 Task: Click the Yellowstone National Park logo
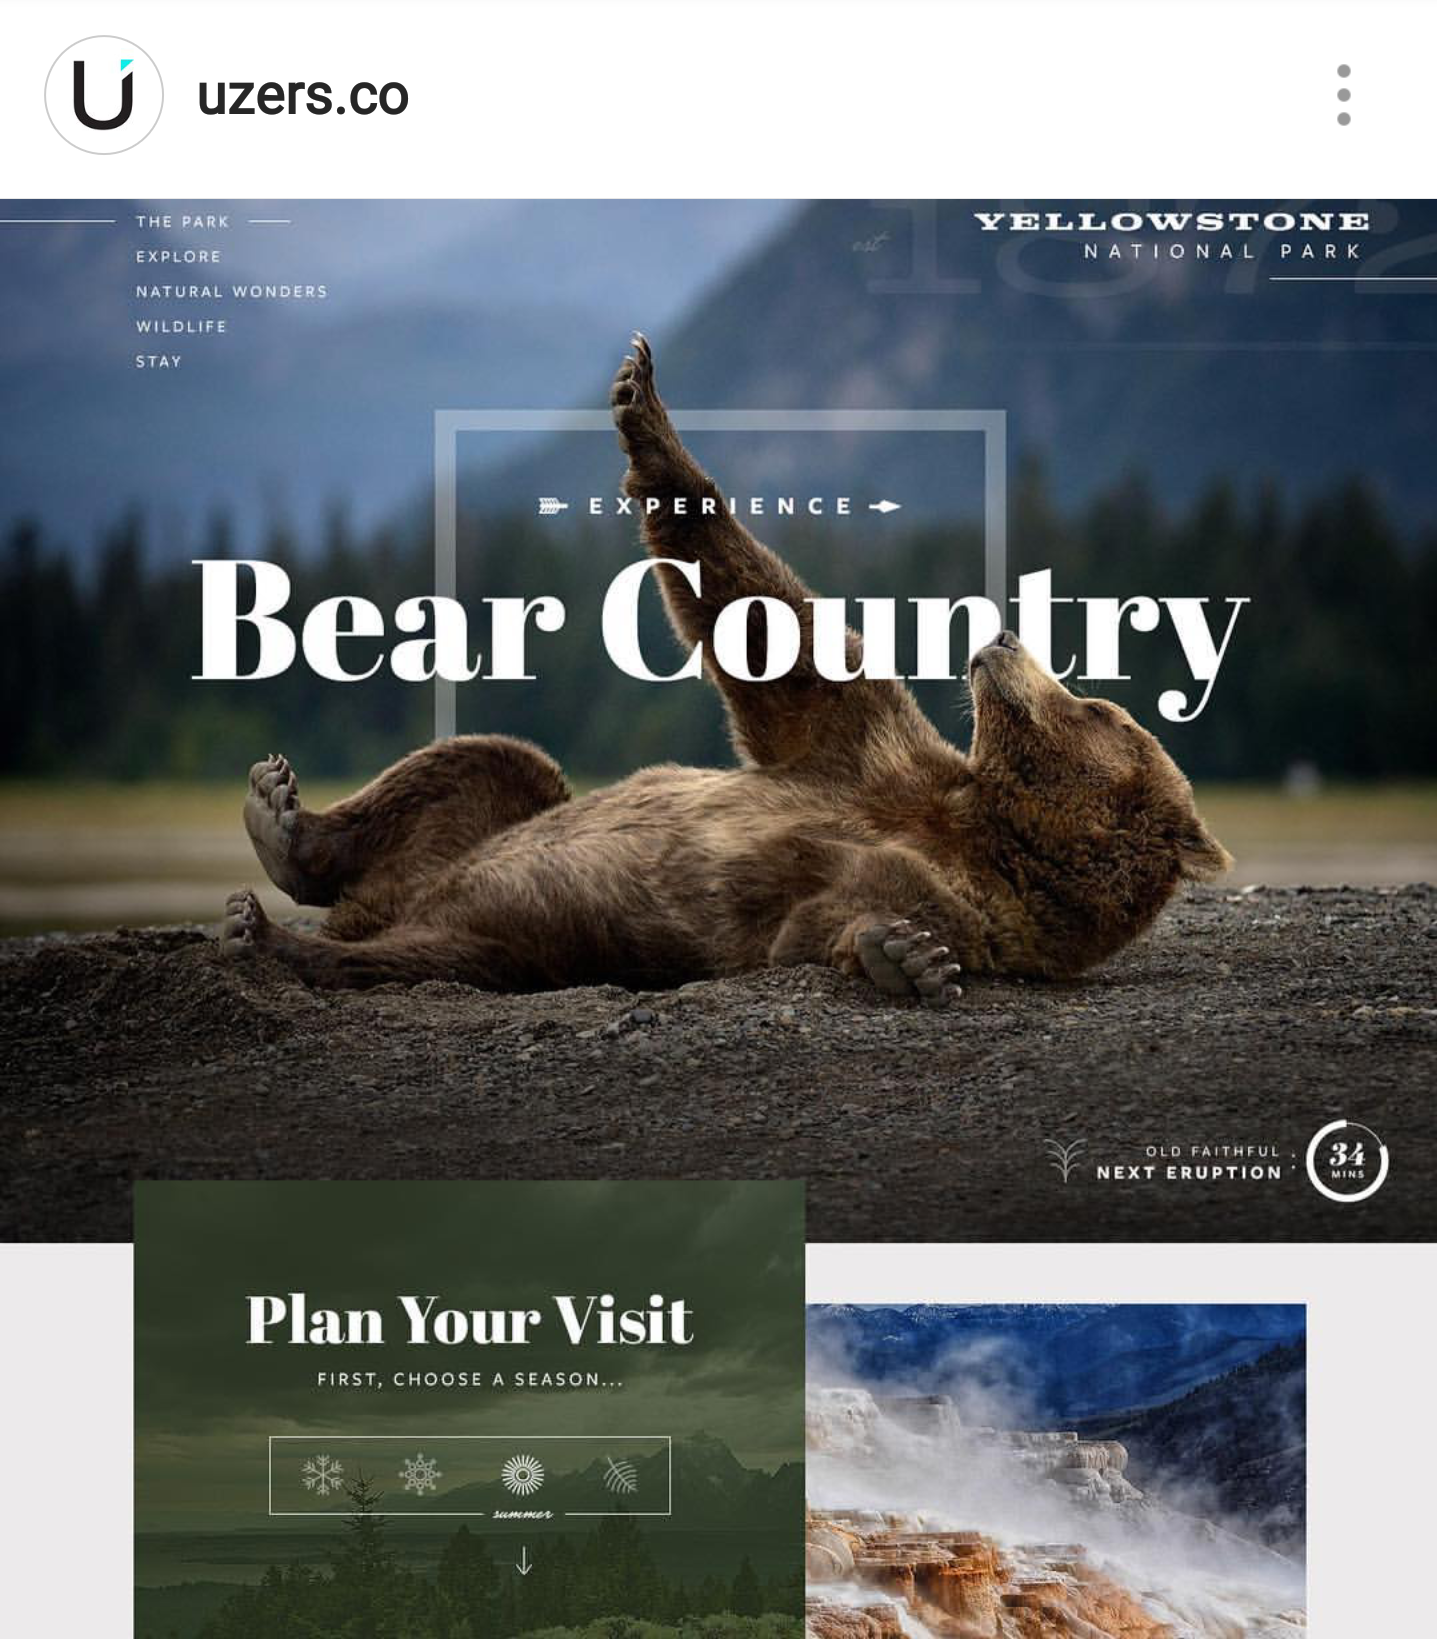point(1171,235)
